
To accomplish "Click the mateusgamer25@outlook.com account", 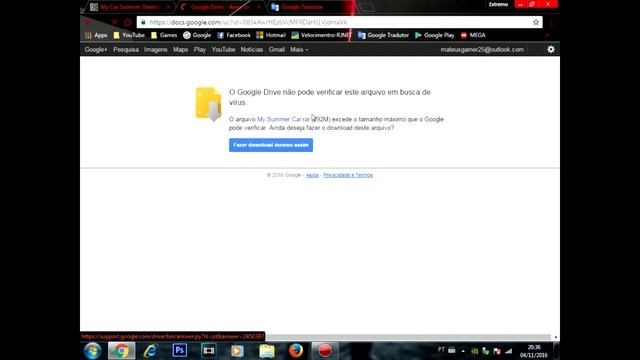I will point(482,49).
